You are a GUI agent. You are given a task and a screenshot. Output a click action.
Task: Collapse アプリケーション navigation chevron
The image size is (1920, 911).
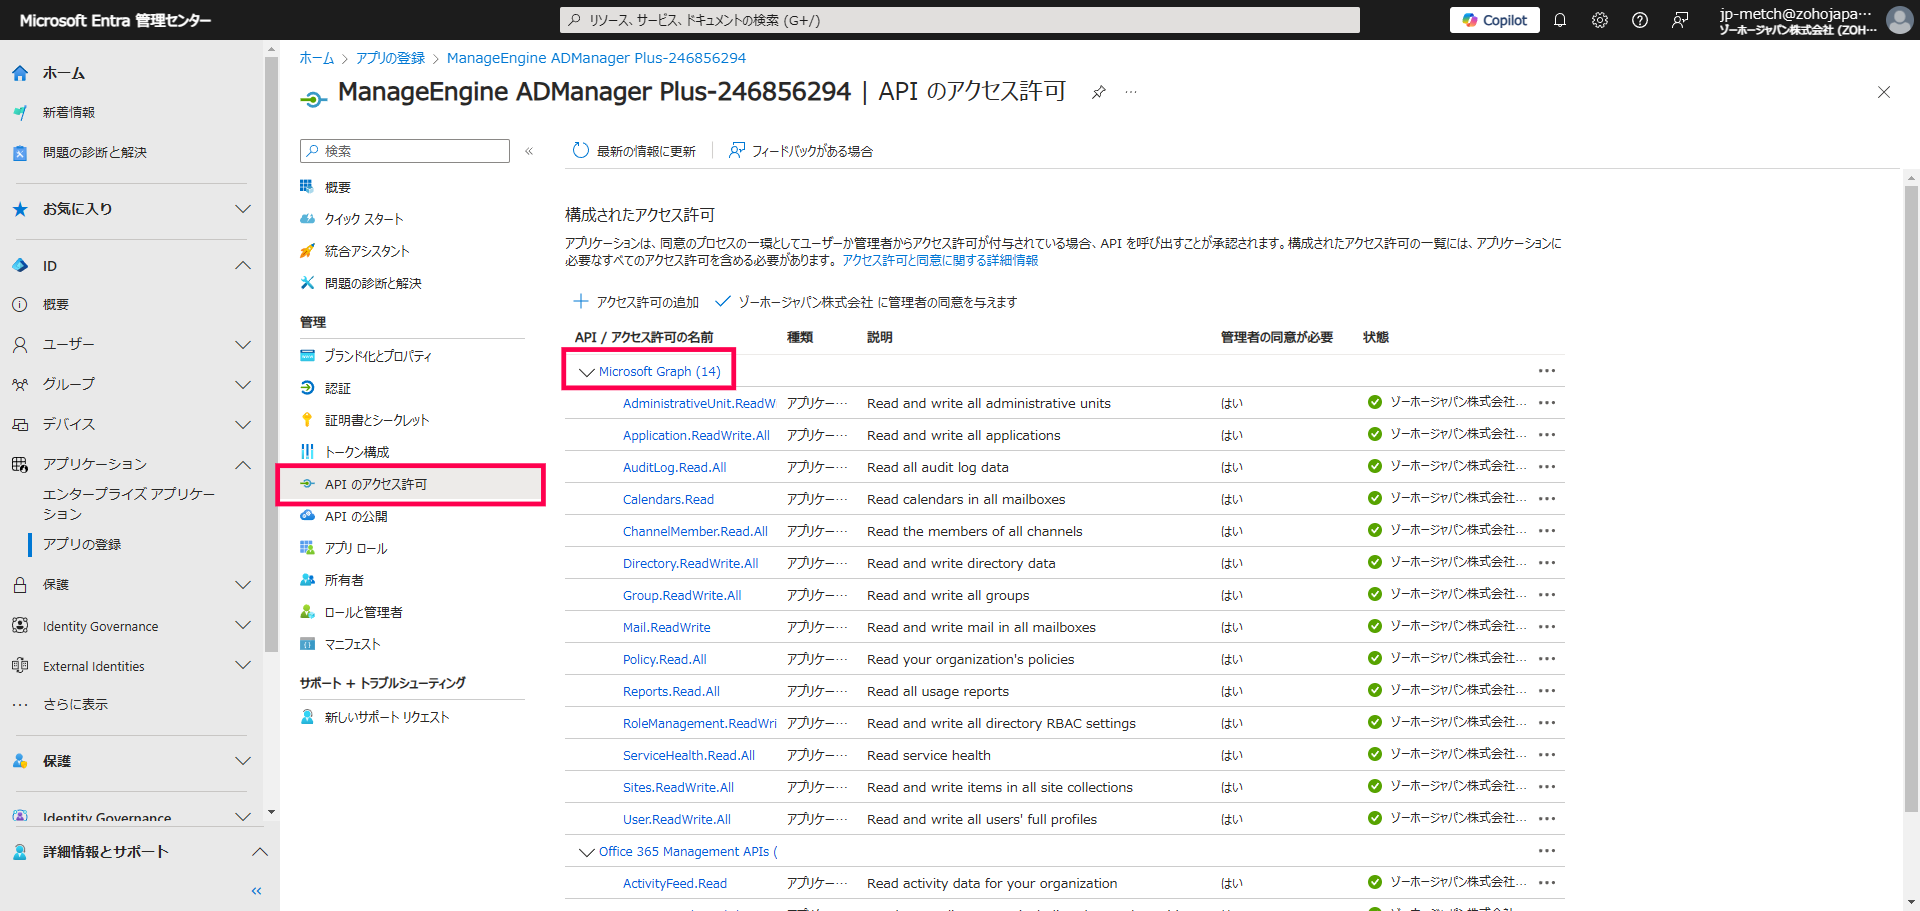(242, 465)
